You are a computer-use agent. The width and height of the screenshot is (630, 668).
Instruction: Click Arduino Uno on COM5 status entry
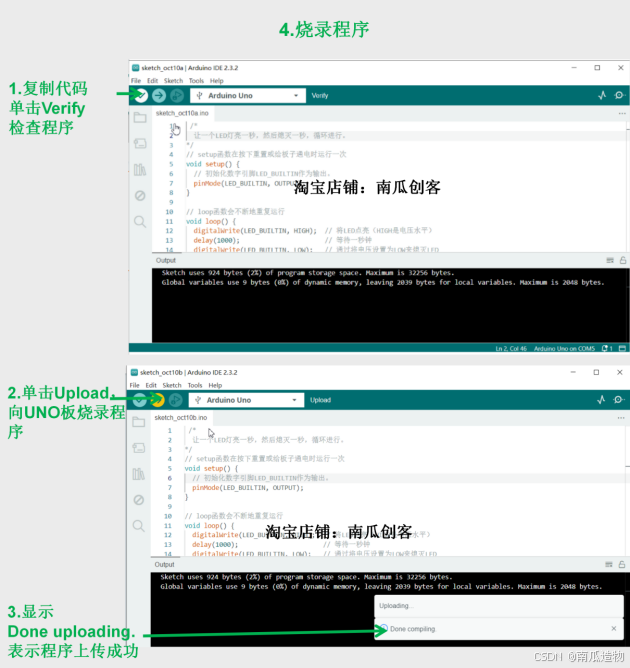click(564, 348)
